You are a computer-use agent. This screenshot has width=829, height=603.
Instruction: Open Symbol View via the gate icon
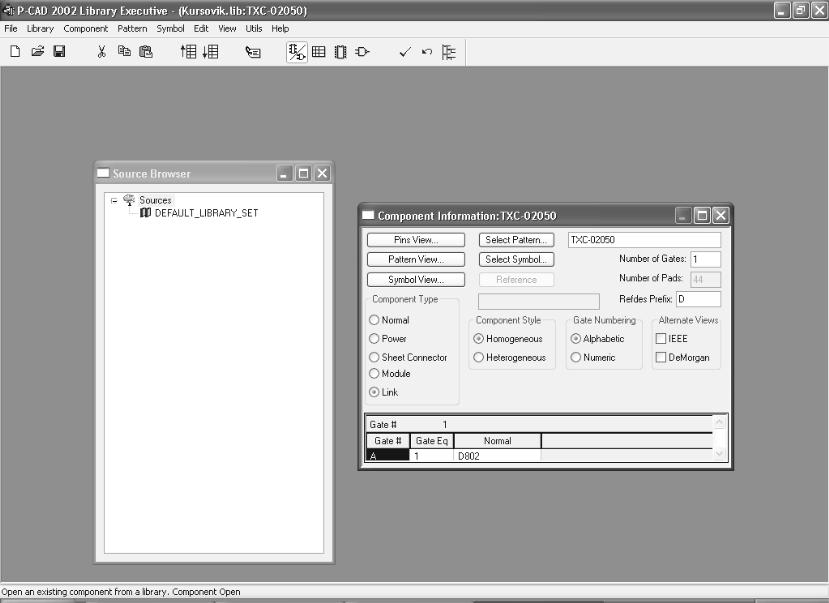point(363,52)
